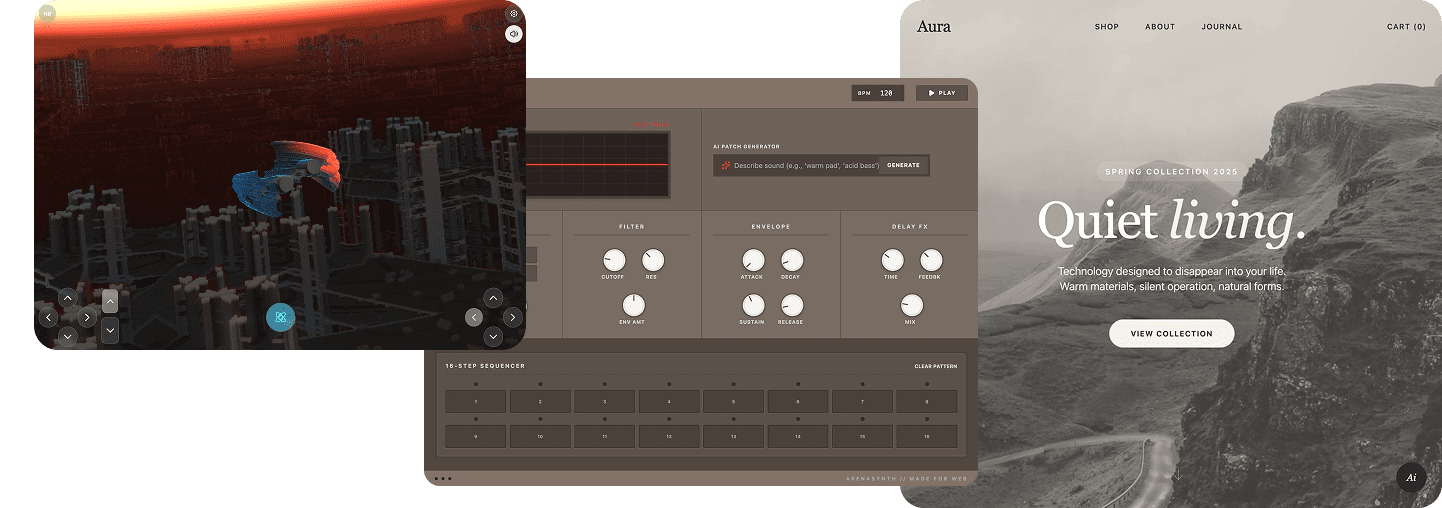Go to the Journal page
The image size is (1442, 508).
tap(1221, 27)
